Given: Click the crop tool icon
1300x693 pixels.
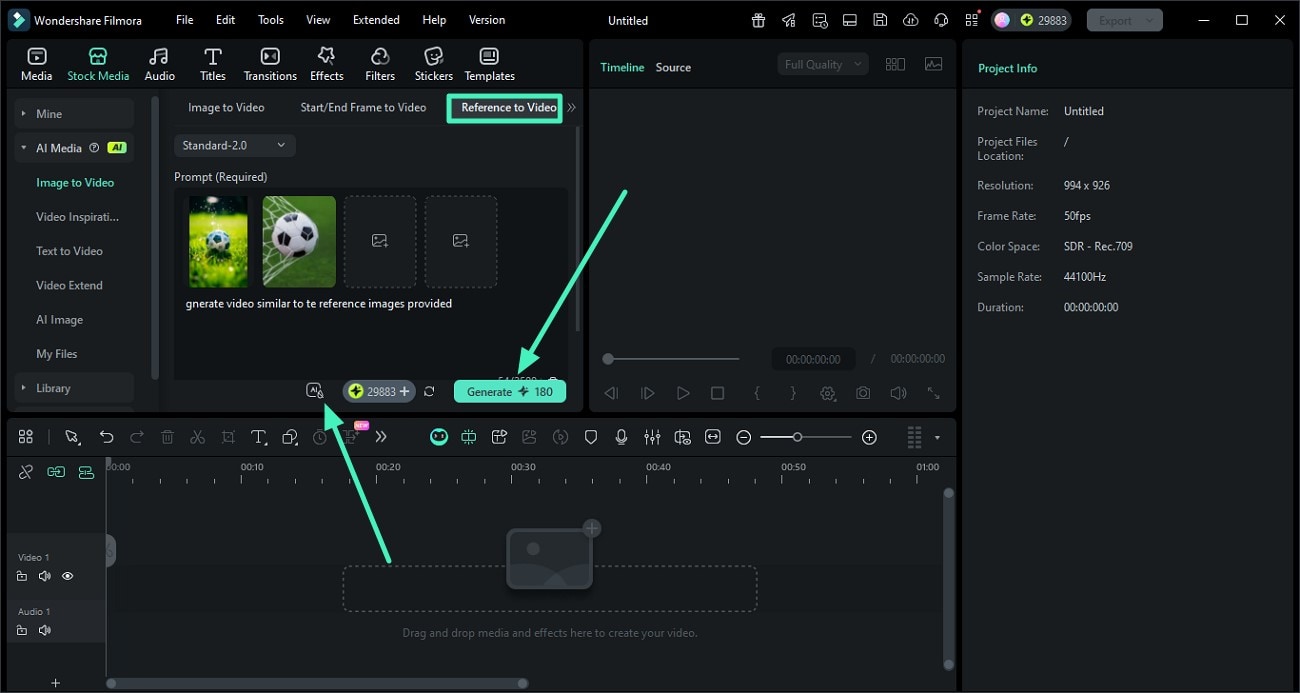Looking at the screenshot, I should (228, 437).
